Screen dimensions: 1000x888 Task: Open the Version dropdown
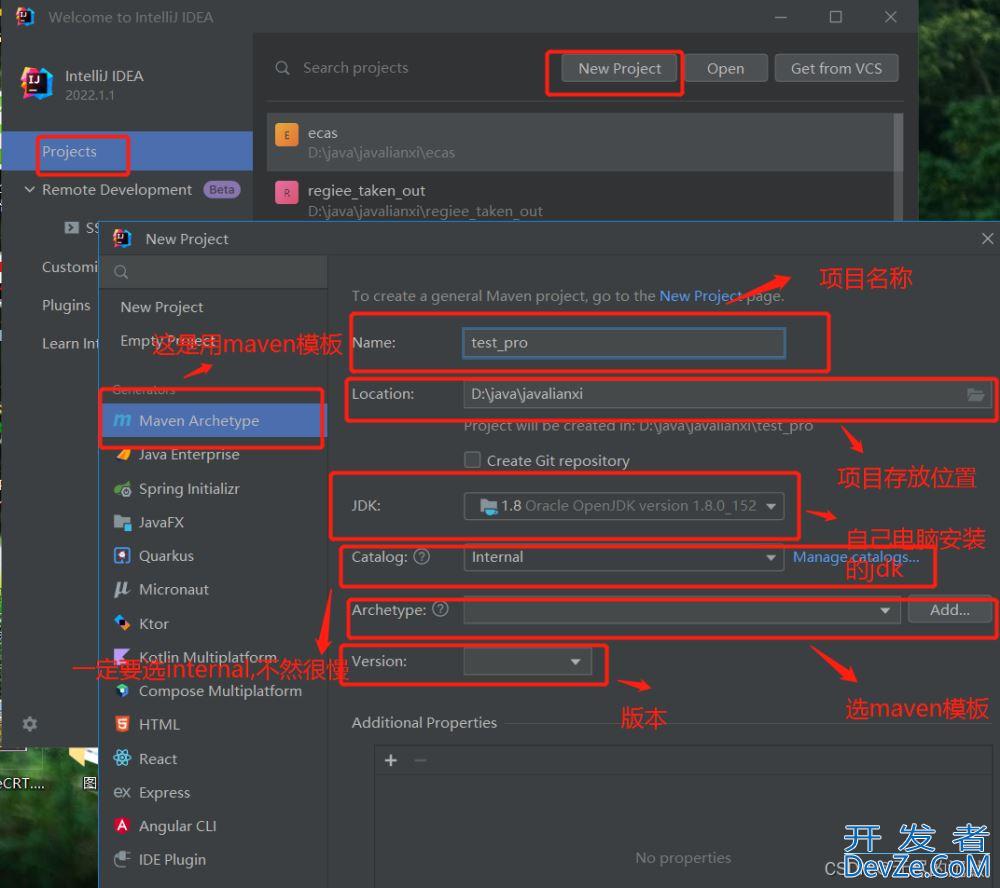pos(527,662)
